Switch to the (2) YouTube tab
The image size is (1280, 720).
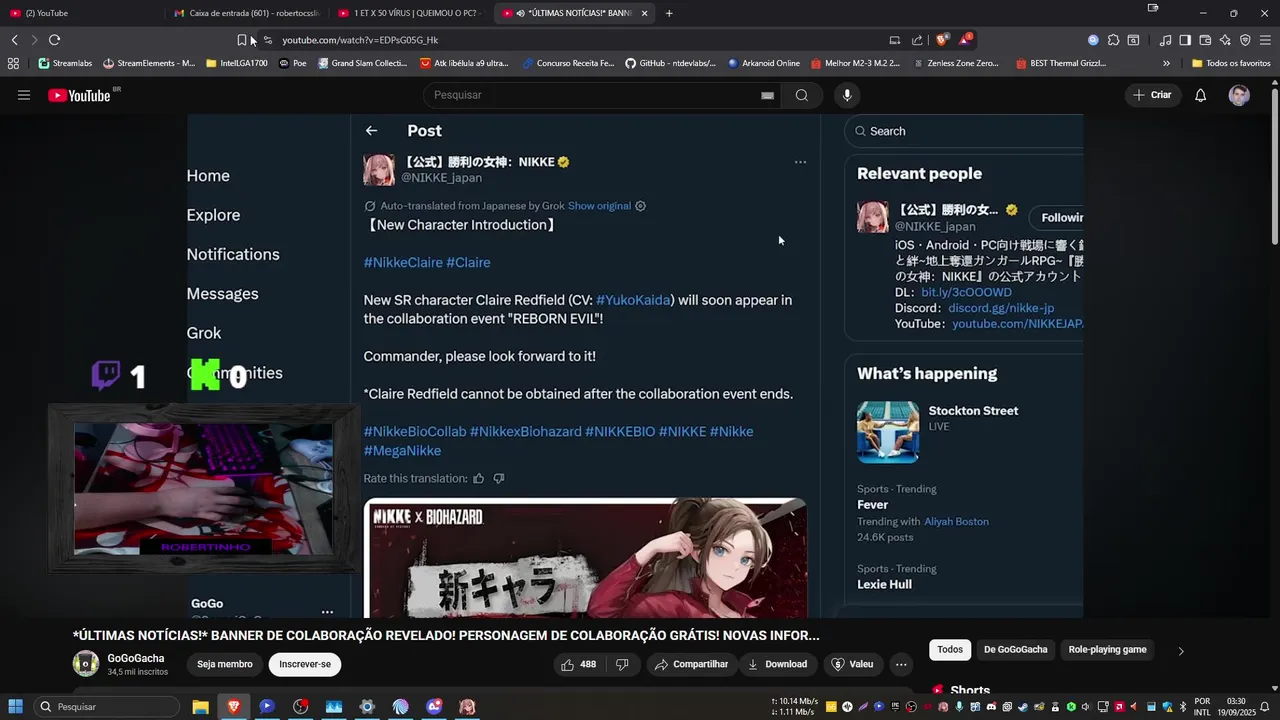pos(82,13)
